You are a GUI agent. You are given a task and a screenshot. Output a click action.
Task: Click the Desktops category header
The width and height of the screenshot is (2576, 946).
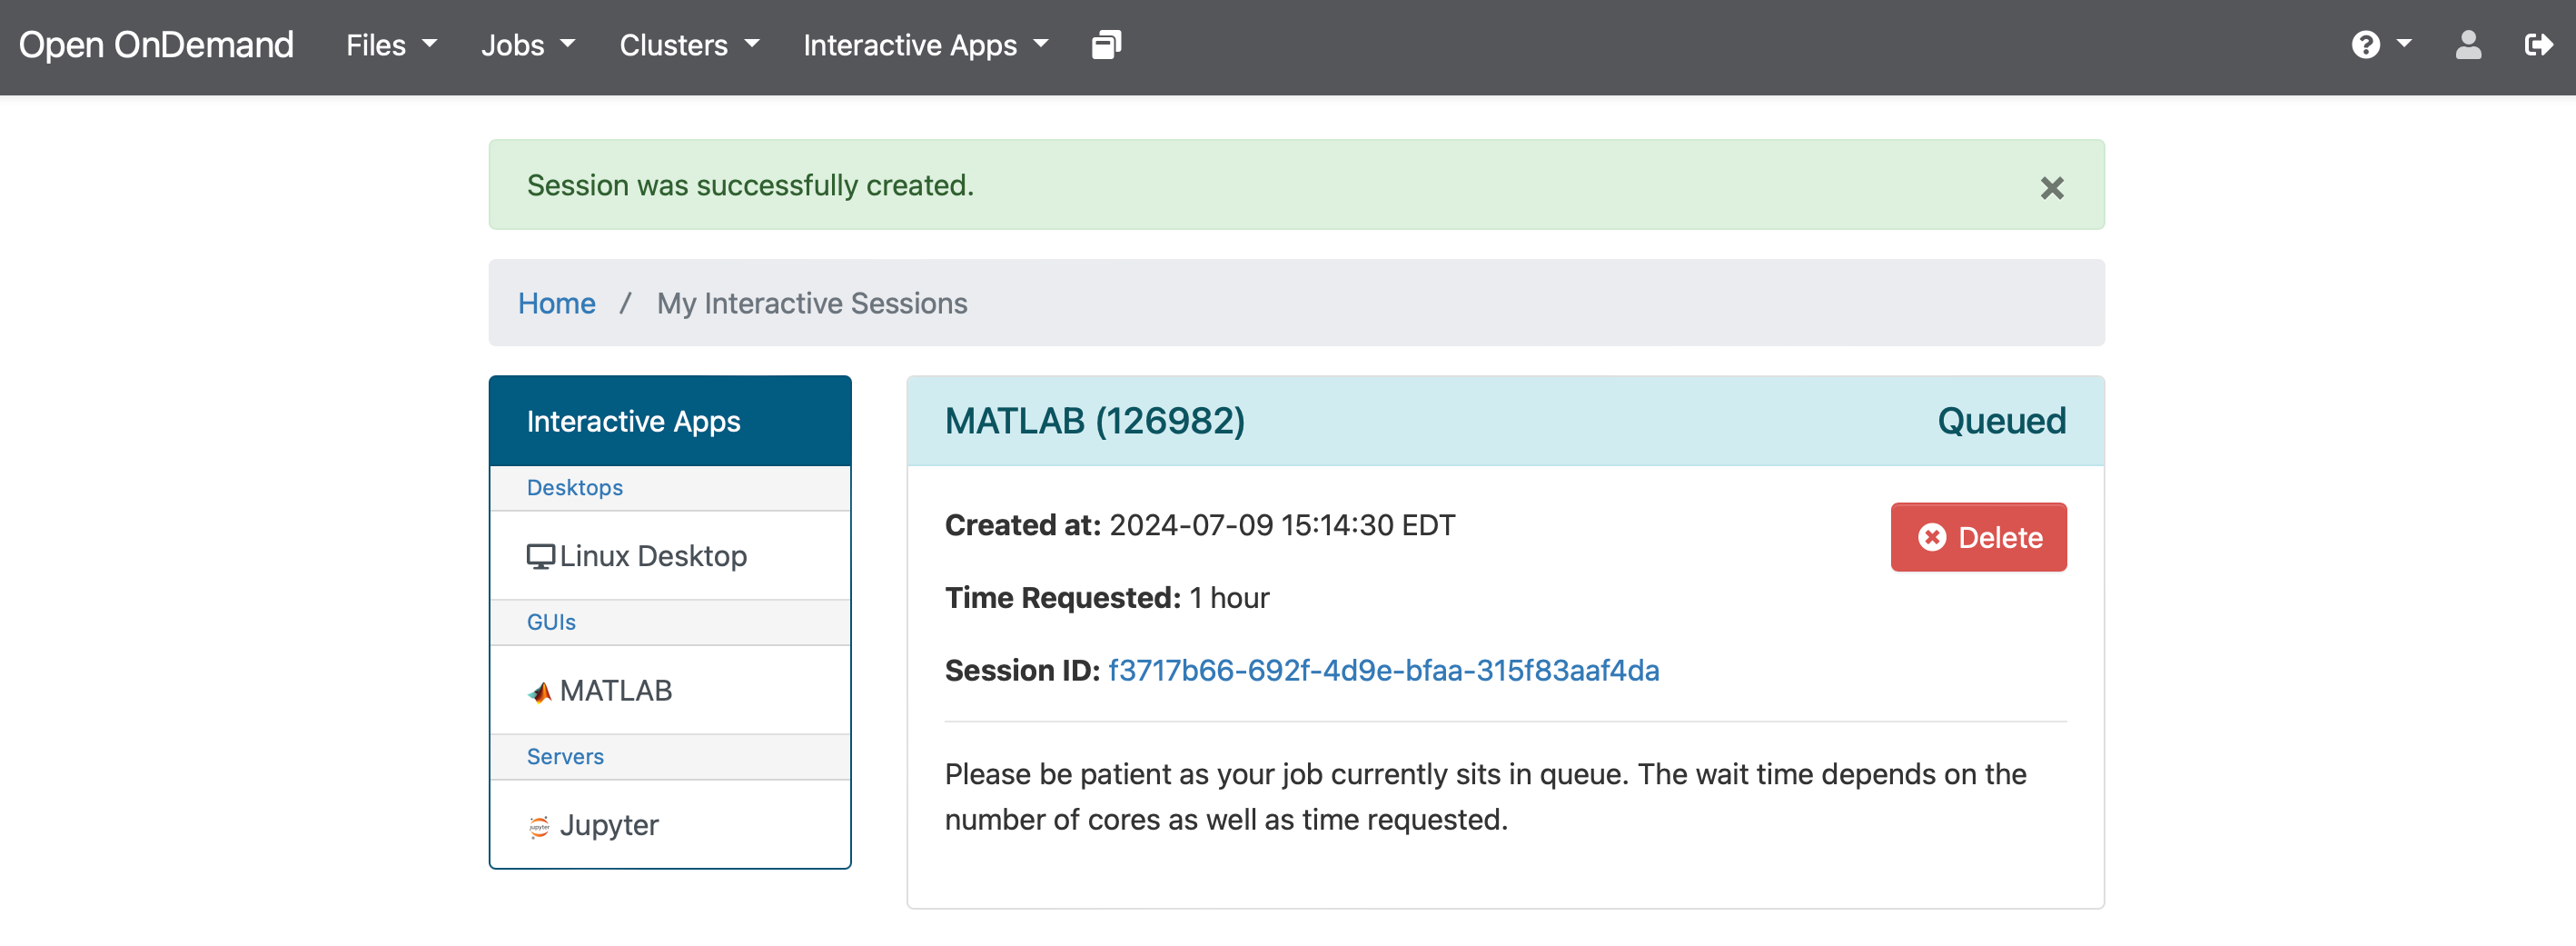point(575,488)
